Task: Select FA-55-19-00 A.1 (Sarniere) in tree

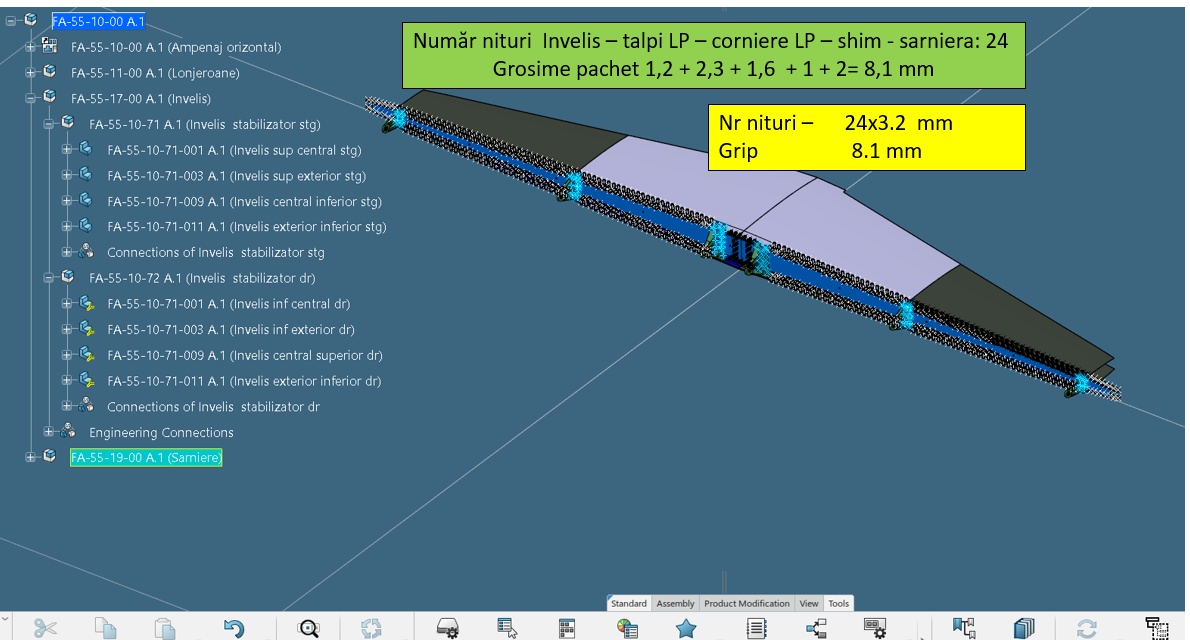Action: (146, 458)
